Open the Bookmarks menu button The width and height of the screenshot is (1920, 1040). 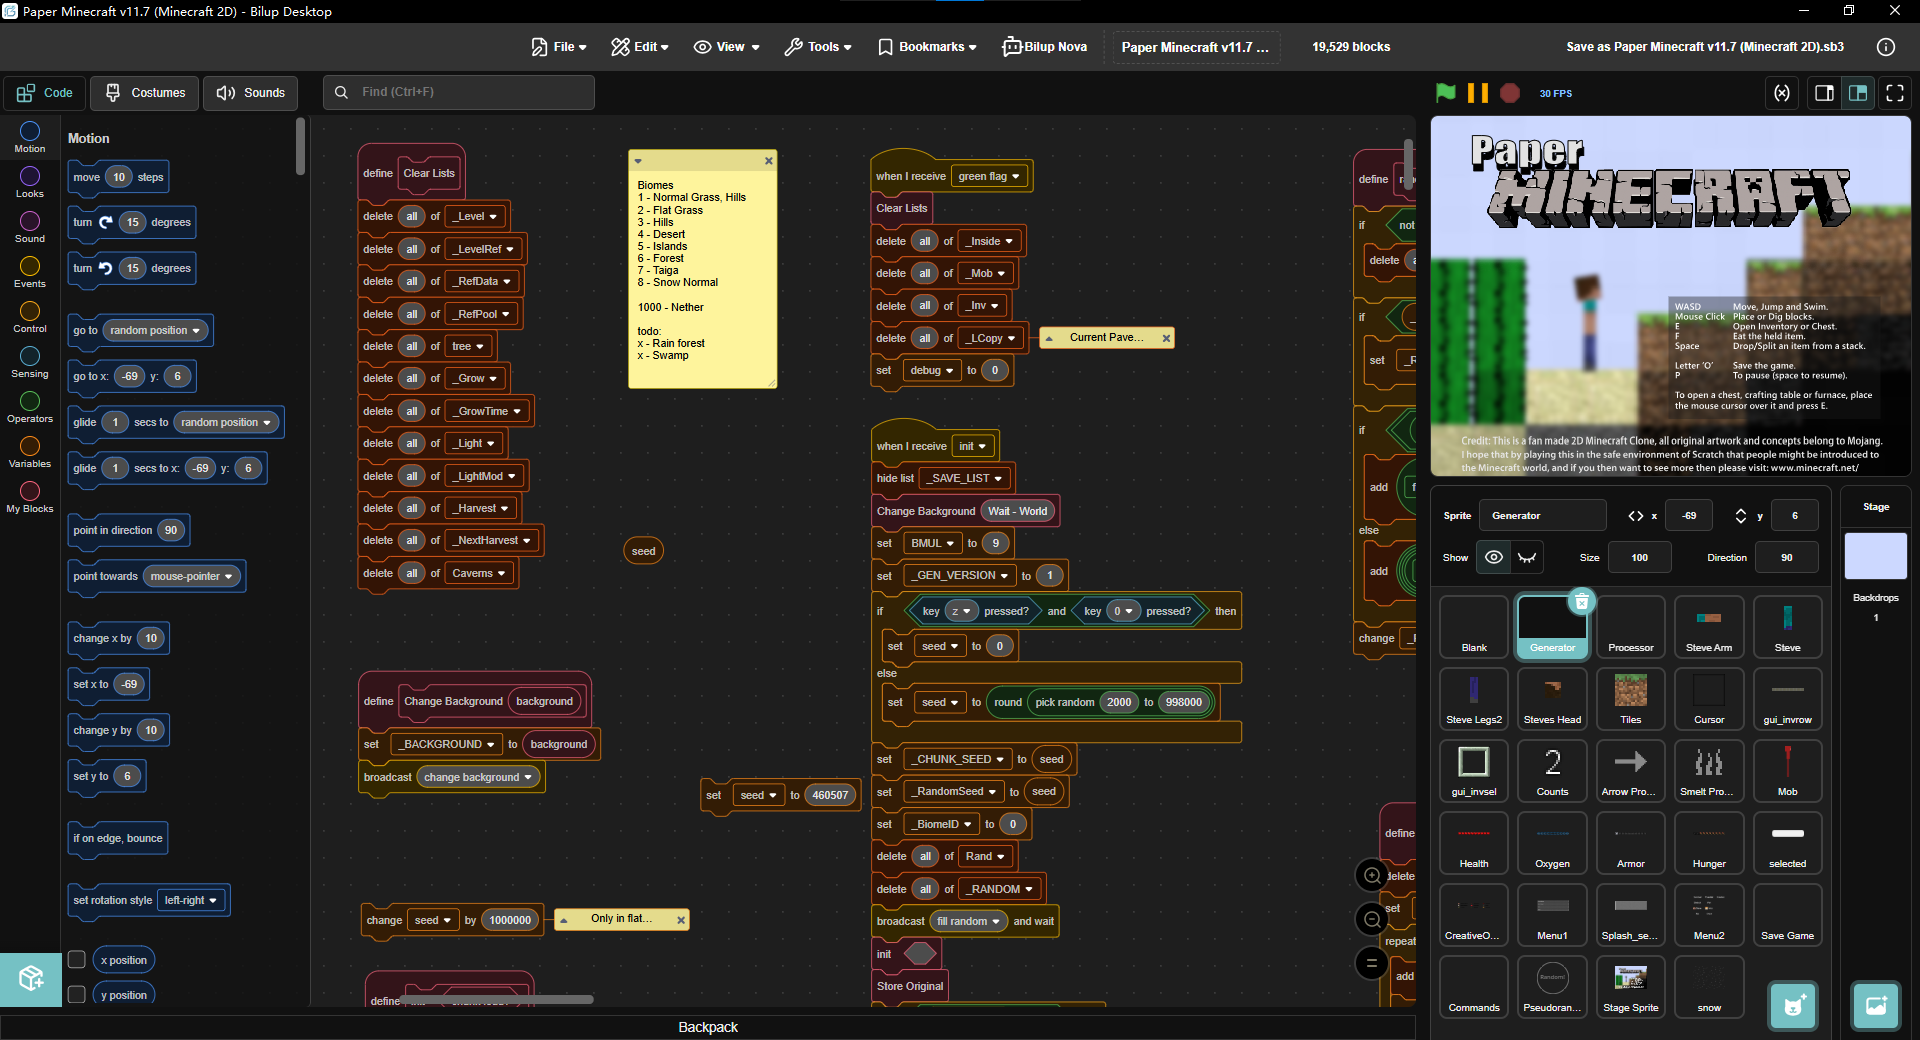[x=927, y=47]
